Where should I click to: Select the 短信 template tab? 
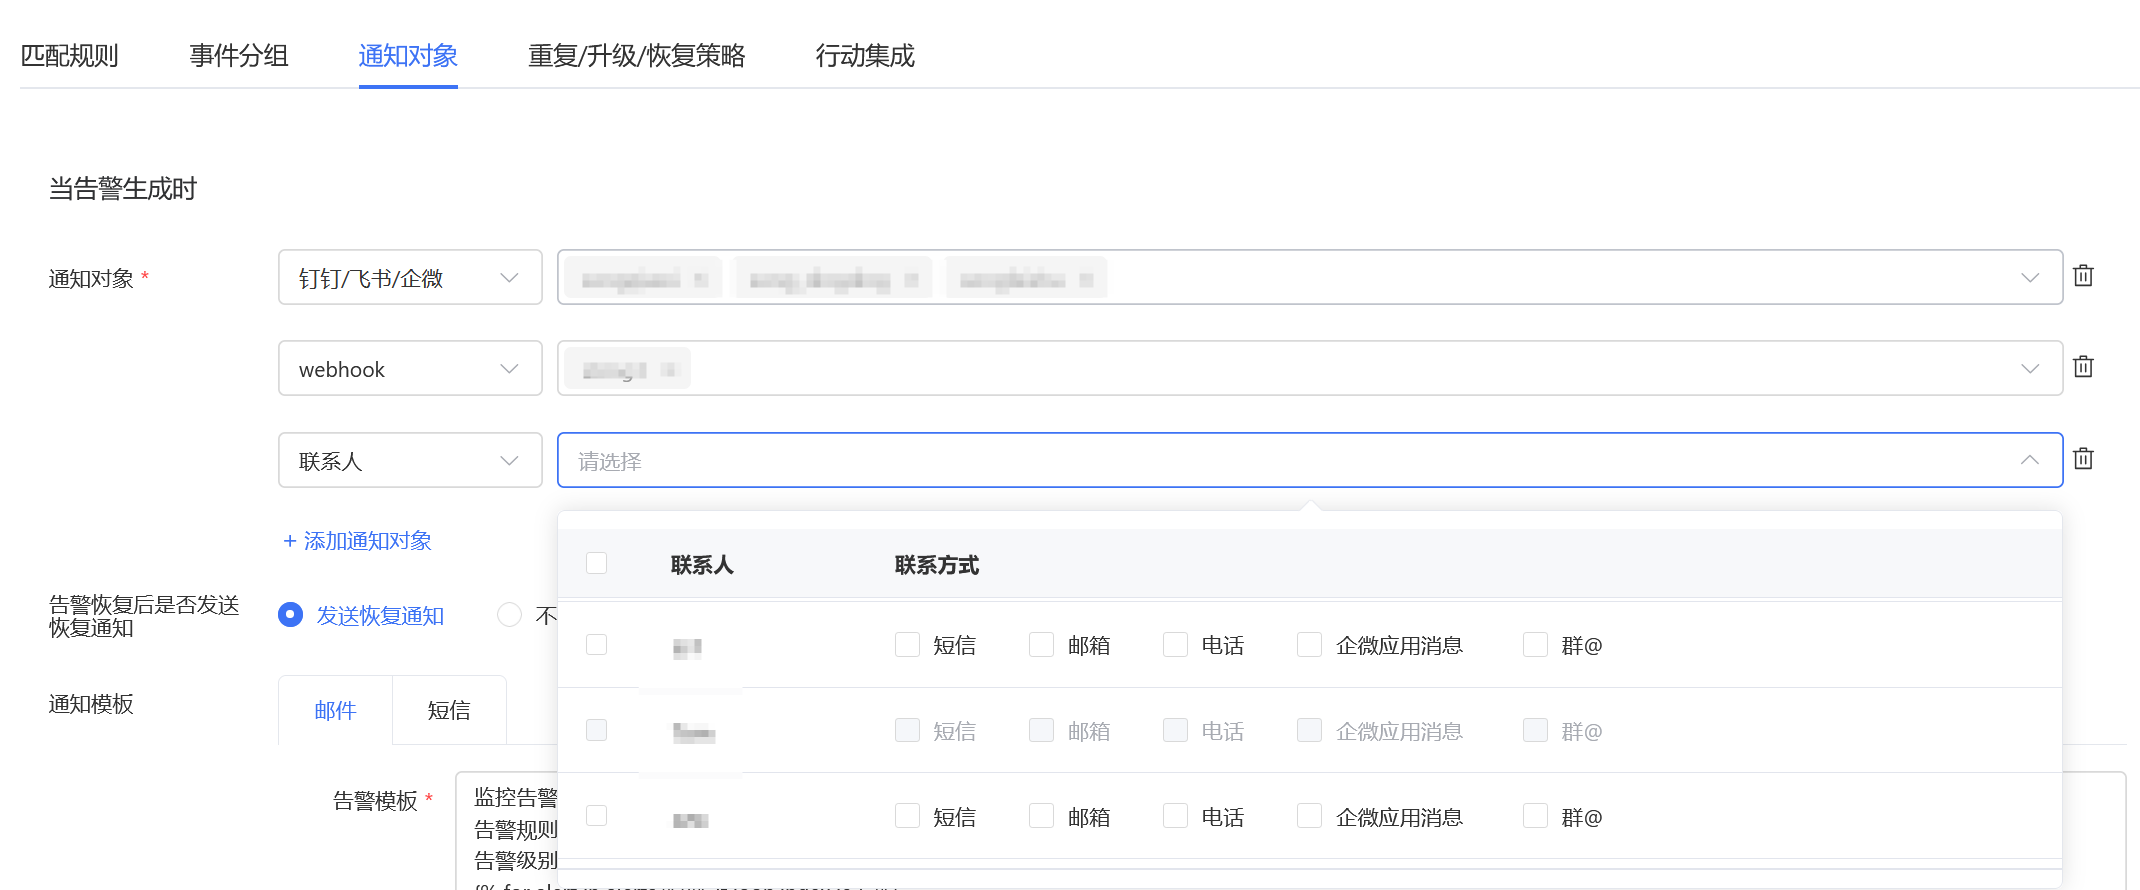[449, 710]
